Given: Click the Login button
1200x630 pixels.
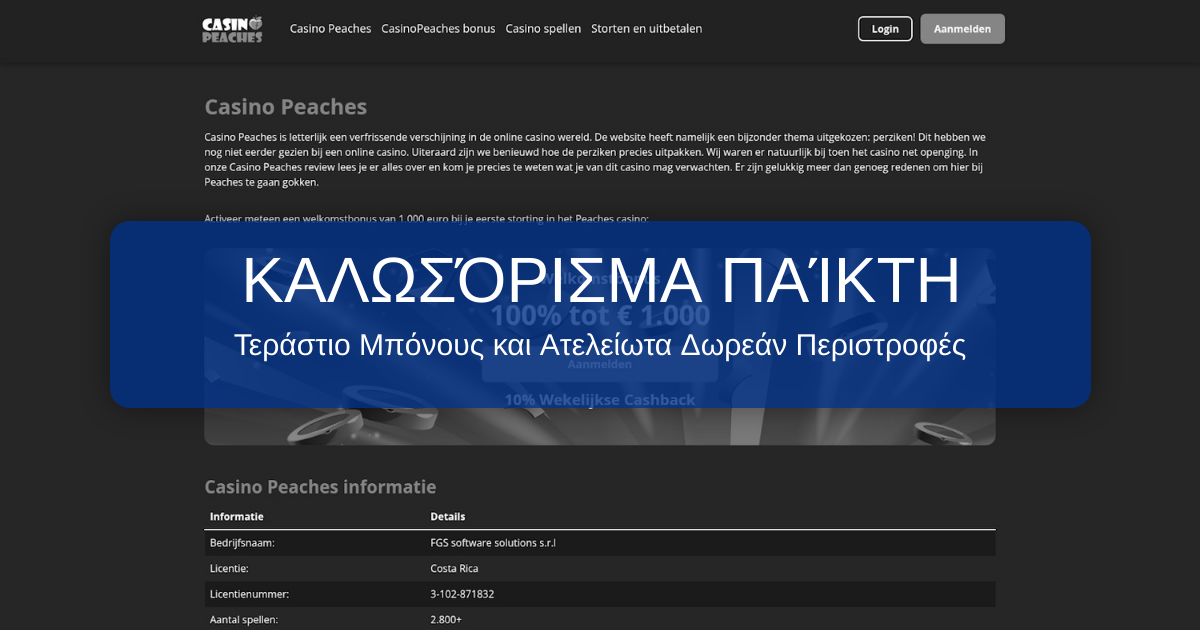Looking at the screenshot, I should pos(885,29).
